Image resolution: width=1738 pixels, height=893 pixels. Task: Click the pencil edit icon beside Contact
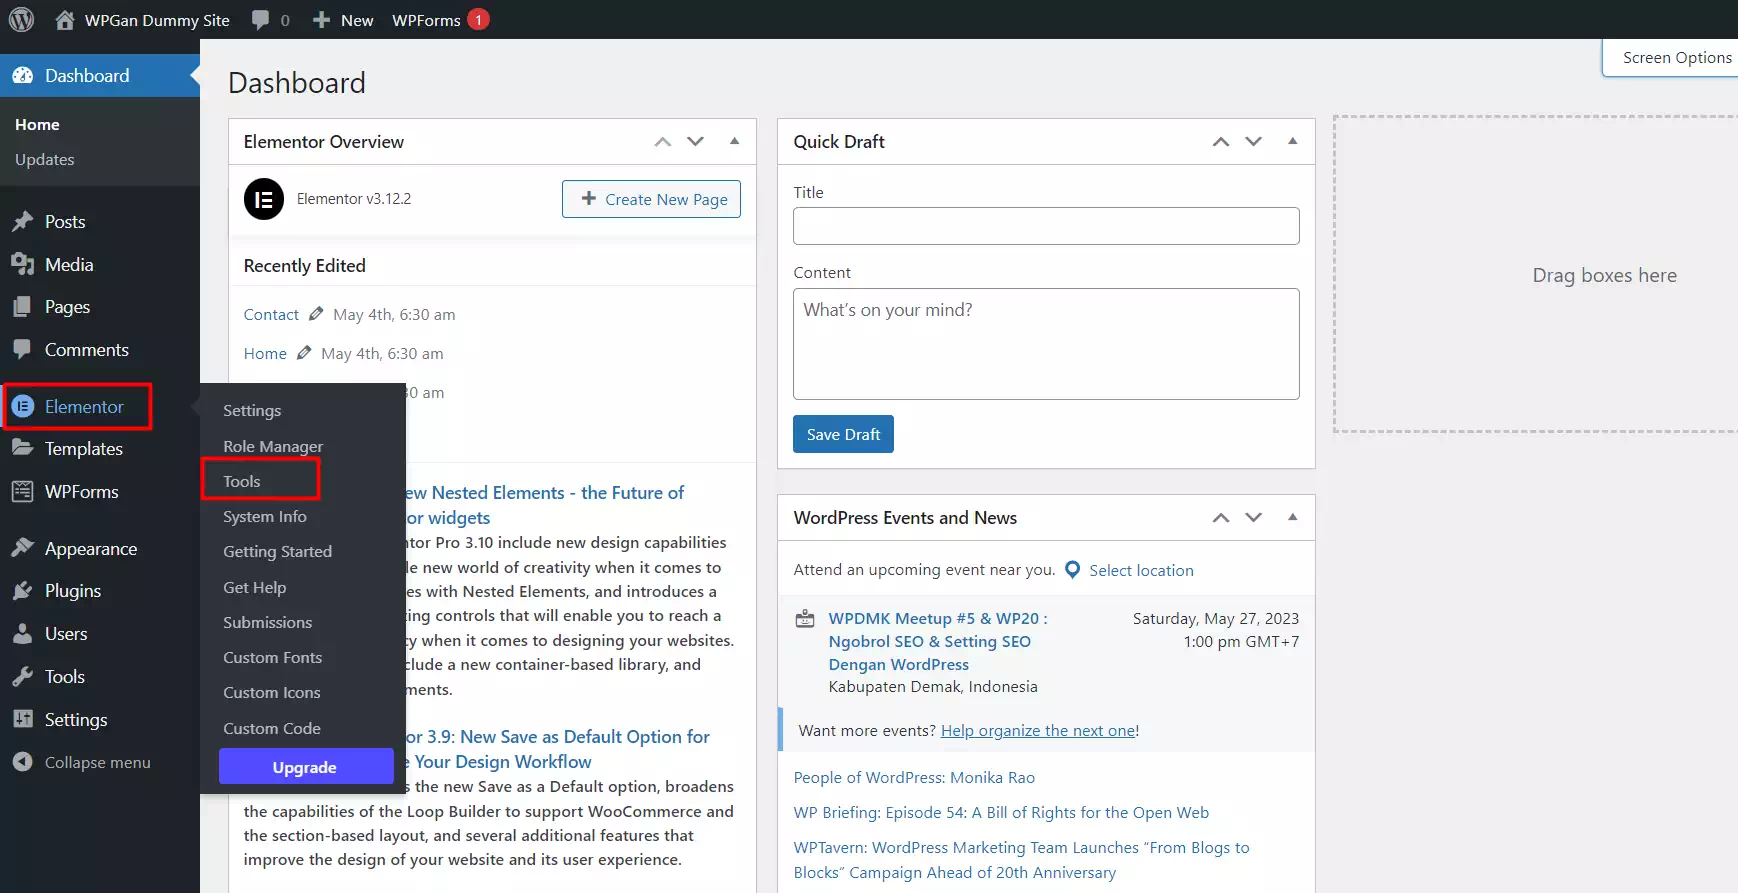pyautogui.click(x=316, y=314)
